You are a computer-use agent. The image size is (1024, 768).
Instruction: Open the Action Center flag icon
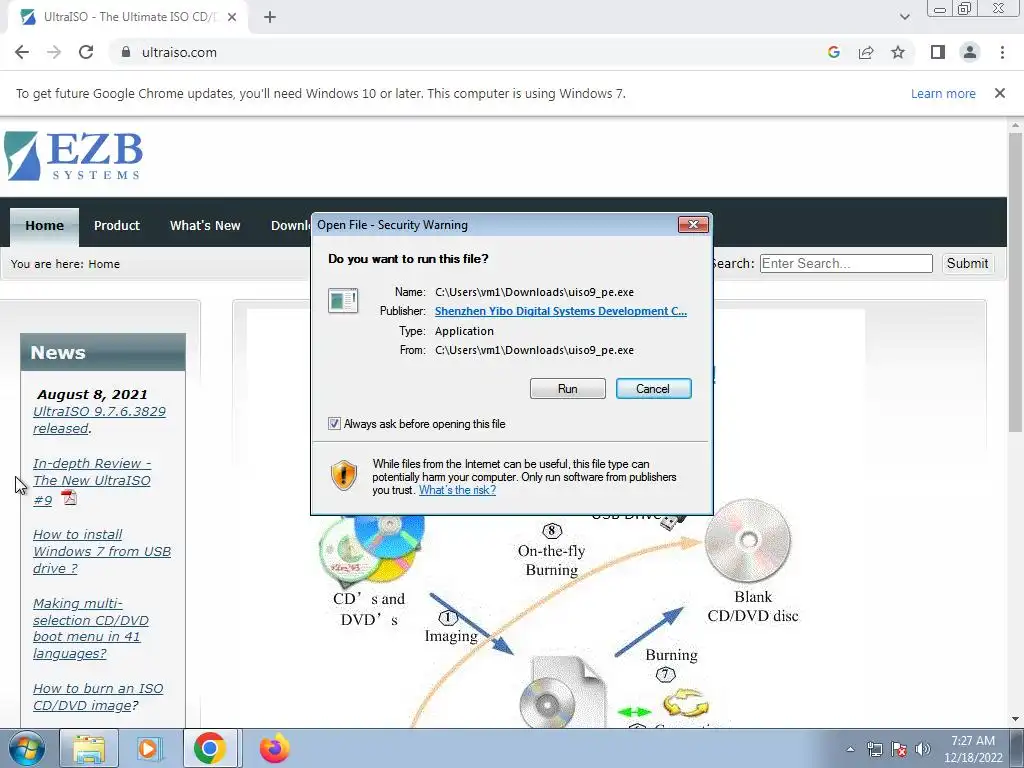899,749
